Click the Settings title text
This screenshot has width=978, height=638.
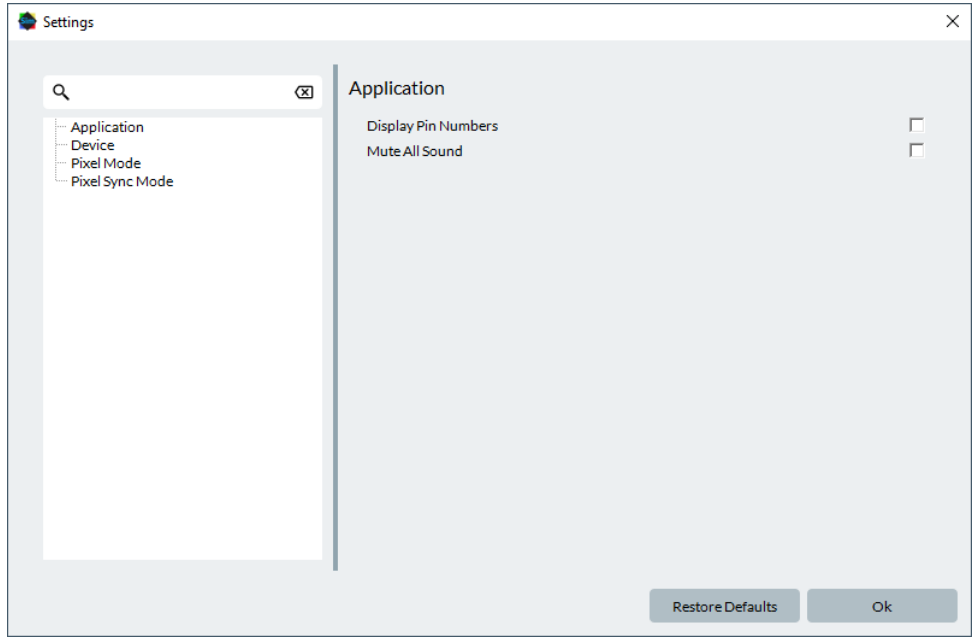(x=68, y=22)
